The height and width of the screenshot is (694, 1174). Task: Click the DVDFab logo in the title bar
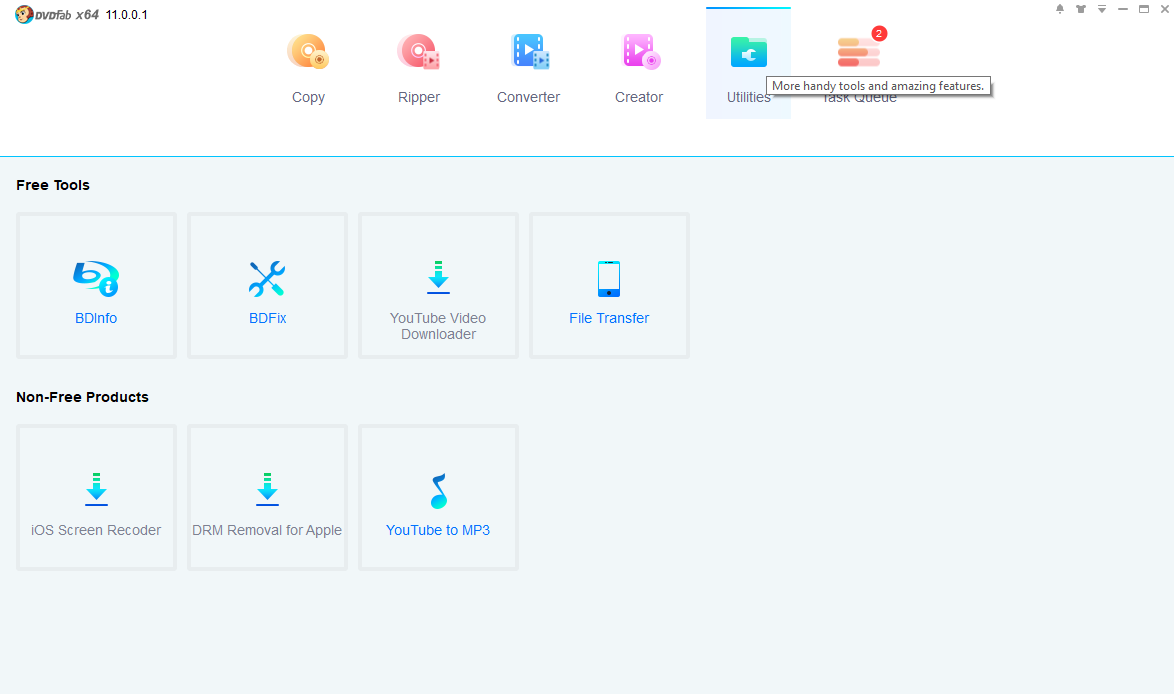tap(57, 14)
